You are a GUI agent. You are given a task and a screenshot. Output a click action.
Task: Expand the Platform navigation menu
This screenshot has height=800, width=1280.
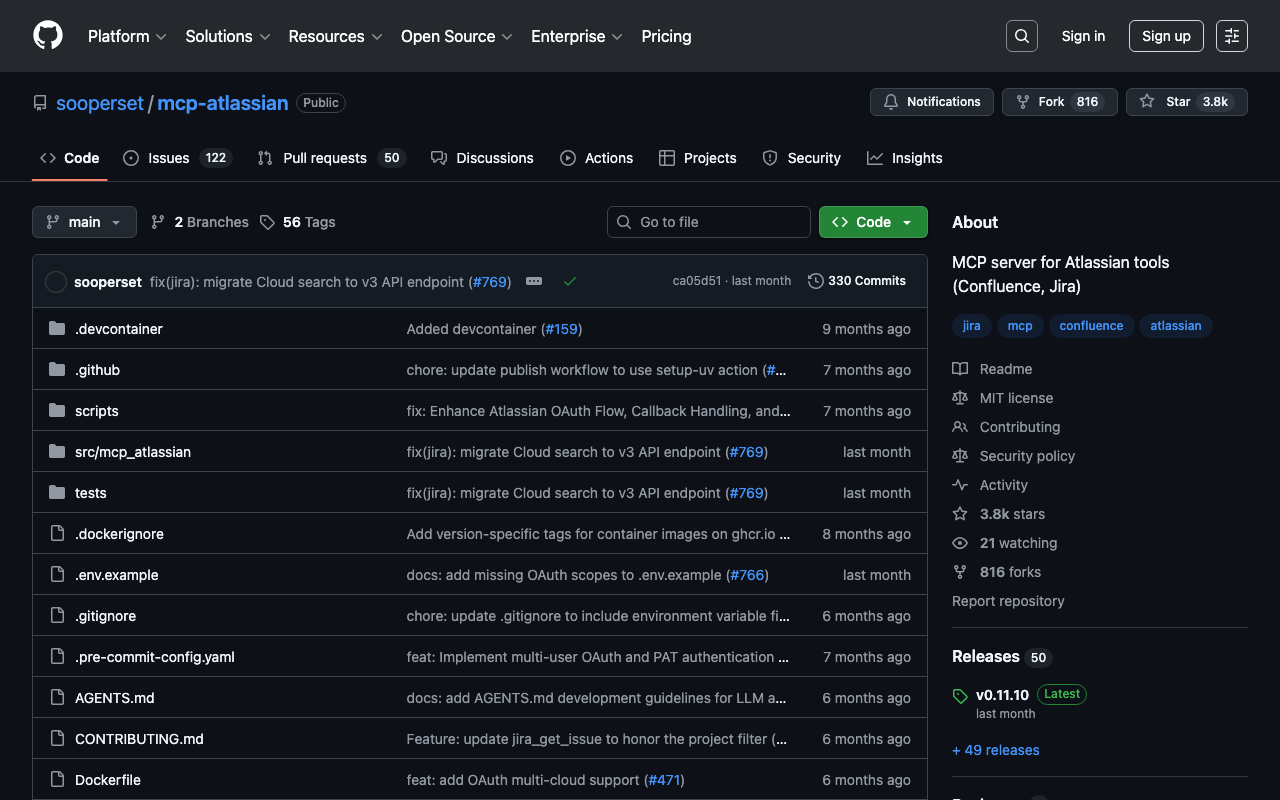(127, 36)
